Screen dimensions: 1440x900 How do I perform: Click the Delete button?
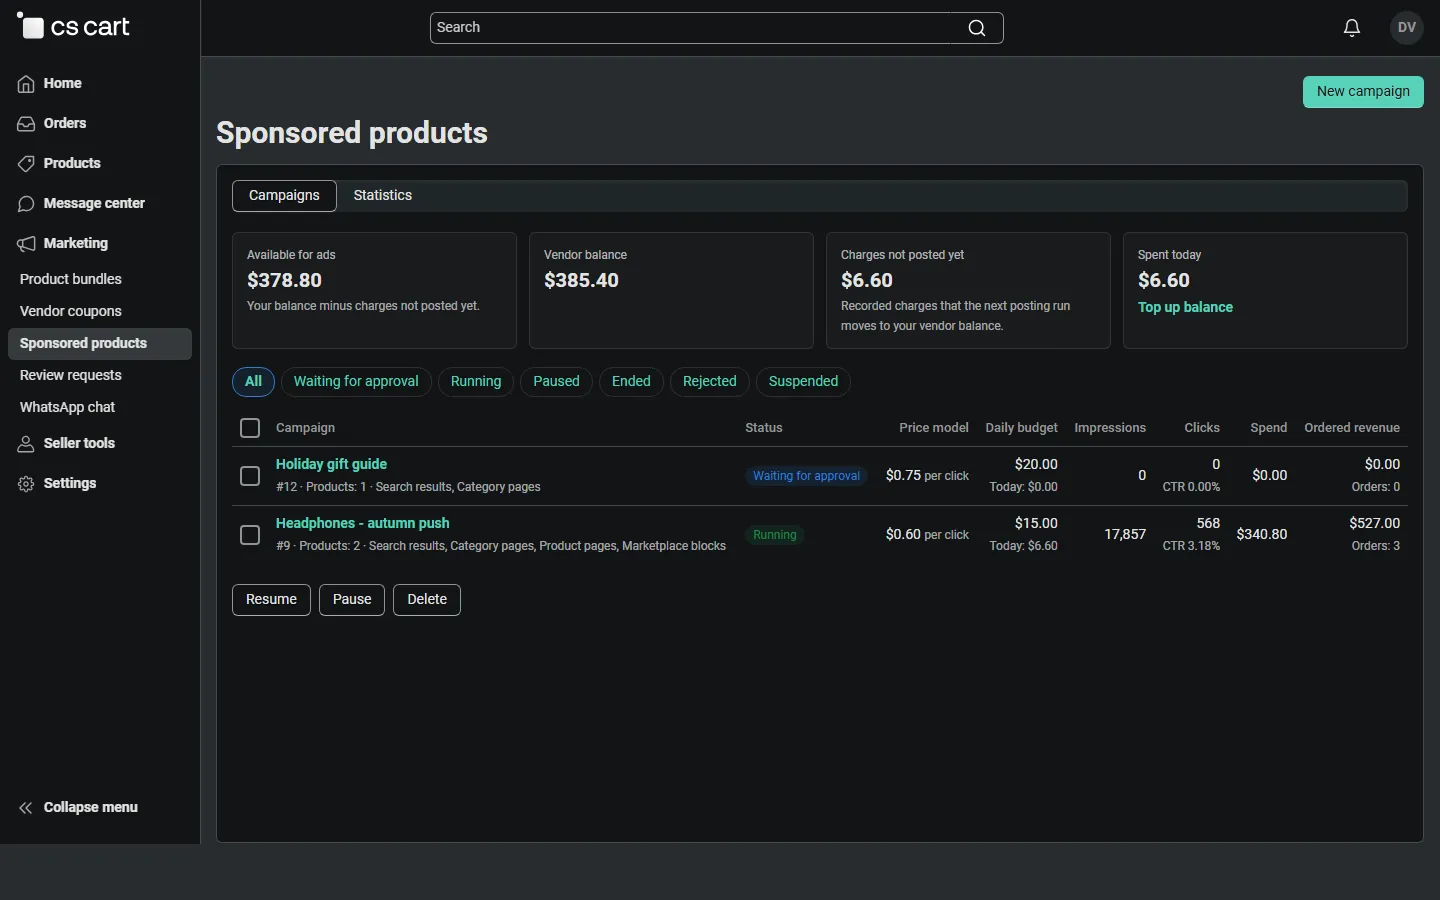[x=427, y=600]
